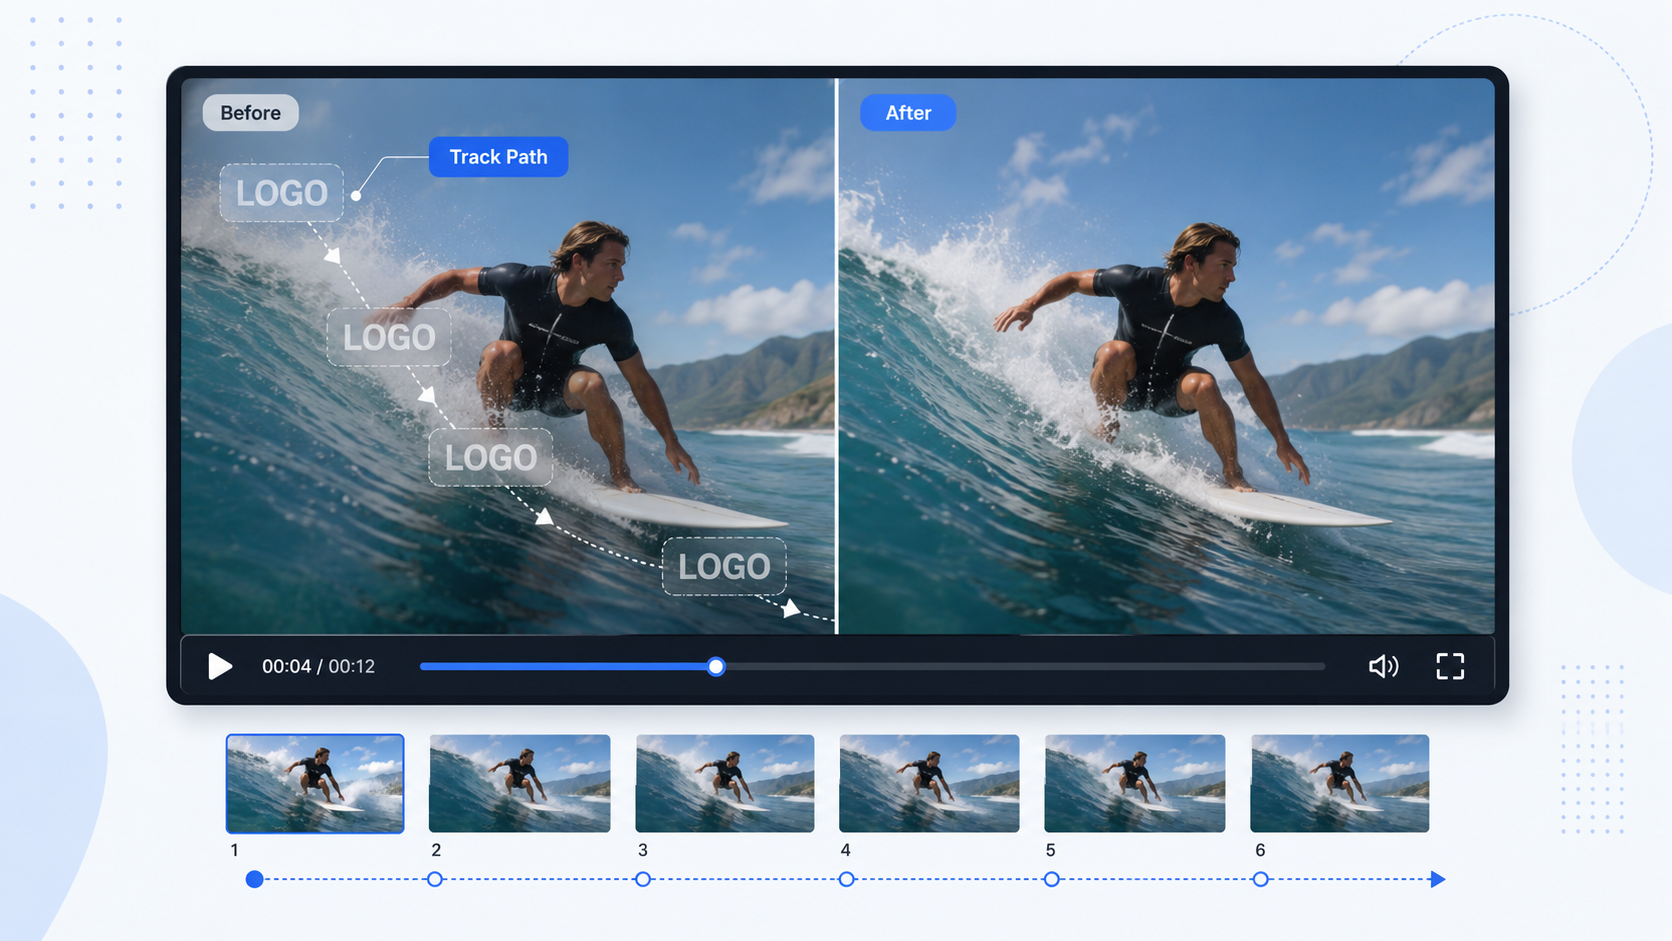This screenshot has width=1672, height=941.
Task: Click timeline marker under frame 6
Action: coord(1261,879)
